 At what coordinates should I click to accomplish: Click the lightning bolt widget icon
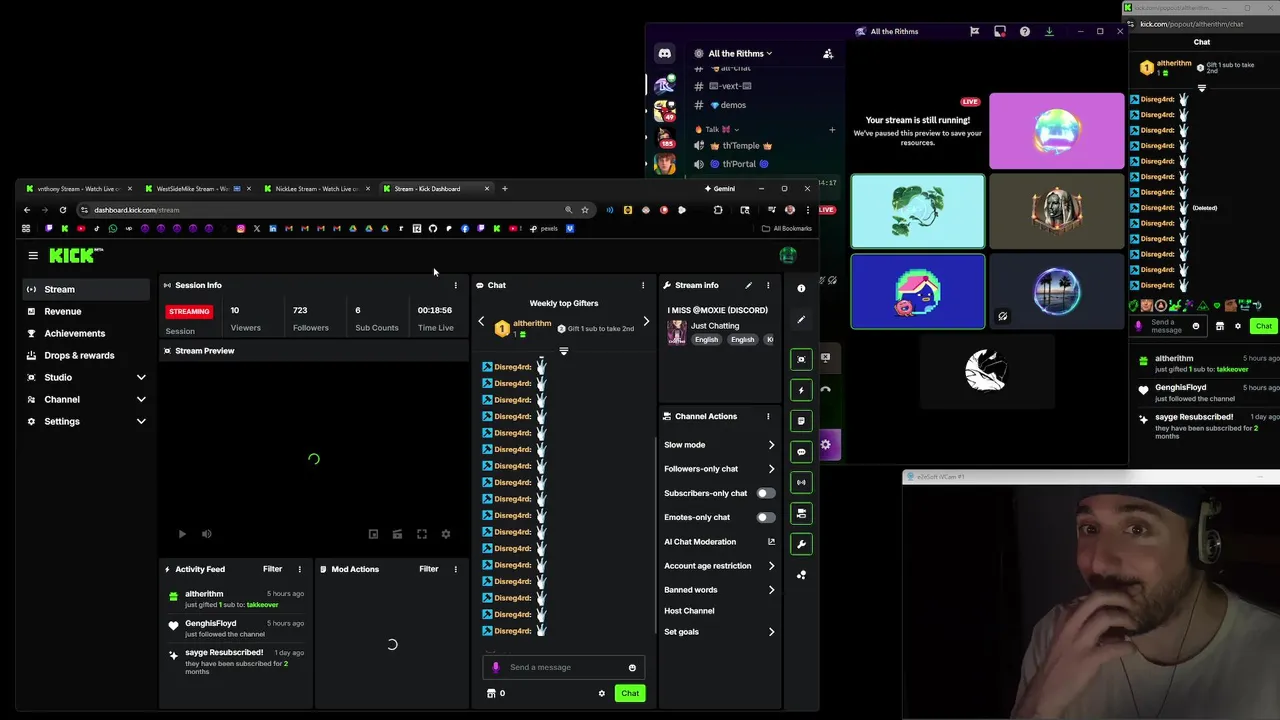801,390
